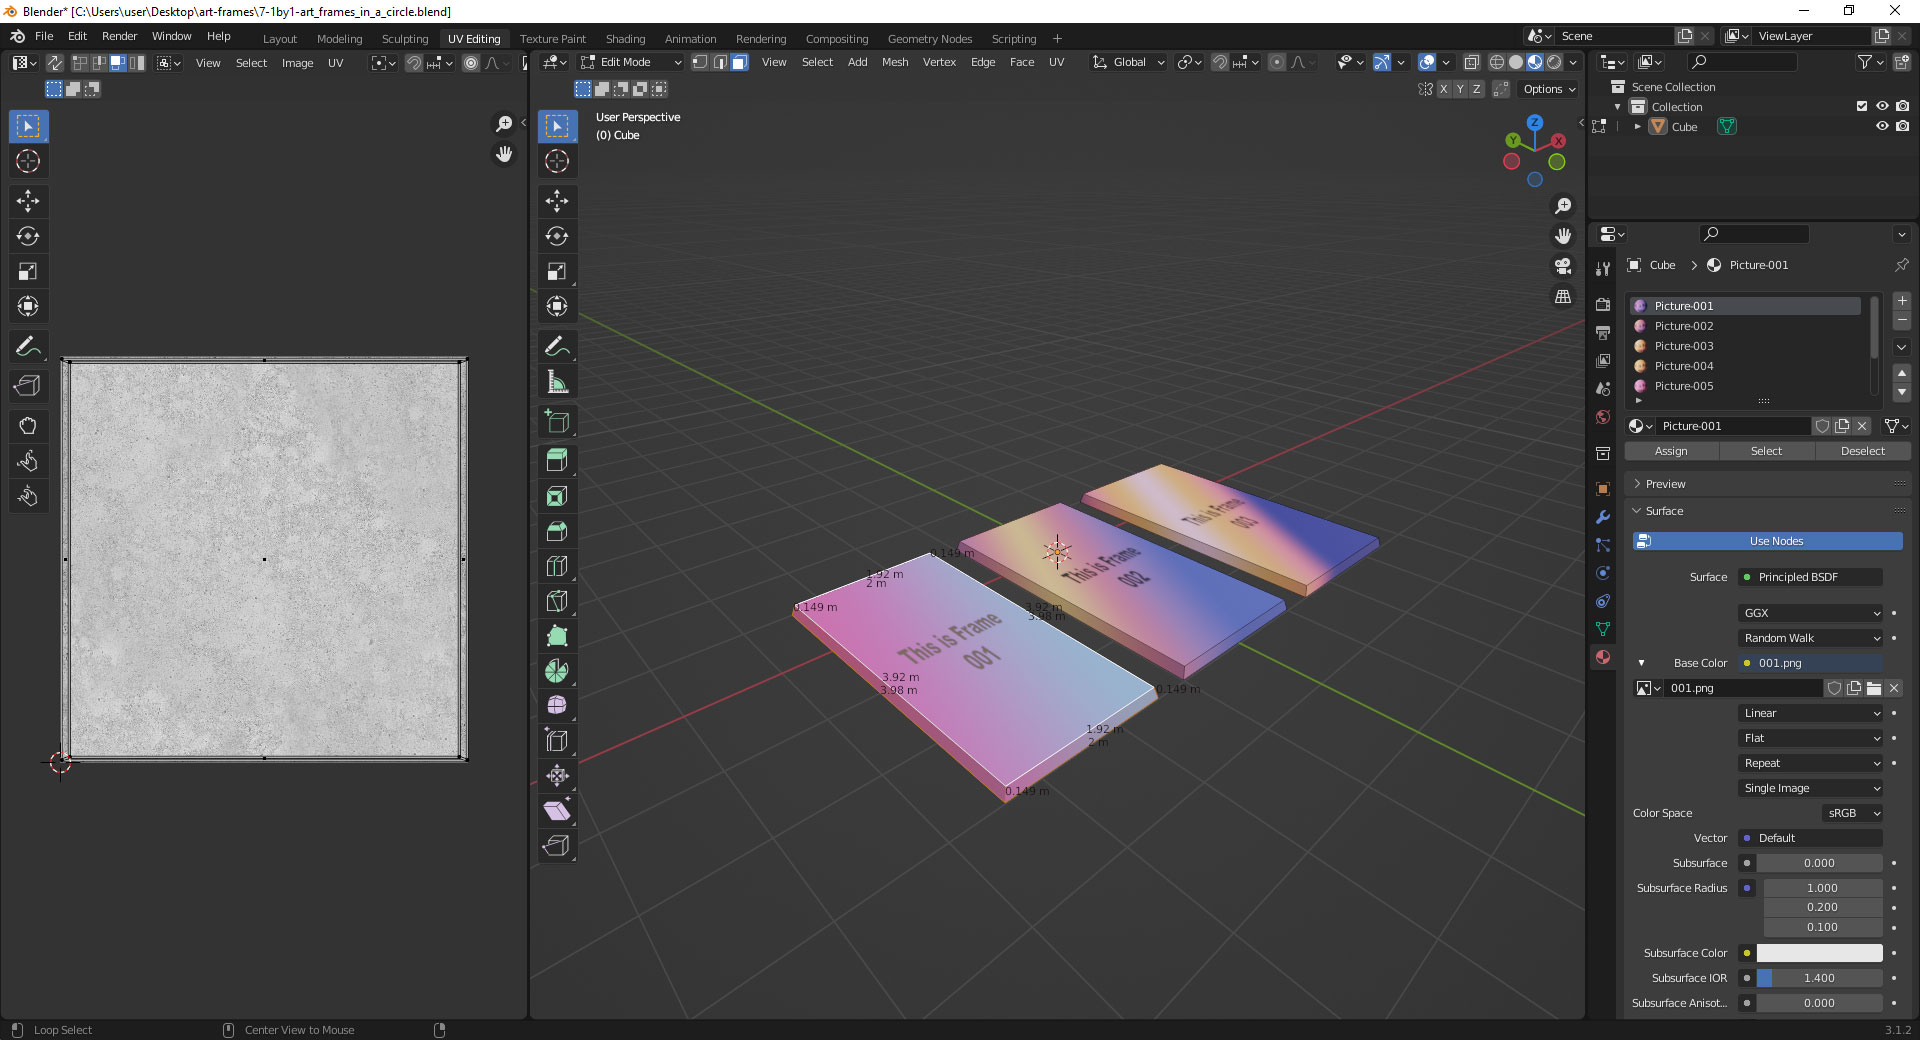Click the Assign material button

tap(1670, 451)
